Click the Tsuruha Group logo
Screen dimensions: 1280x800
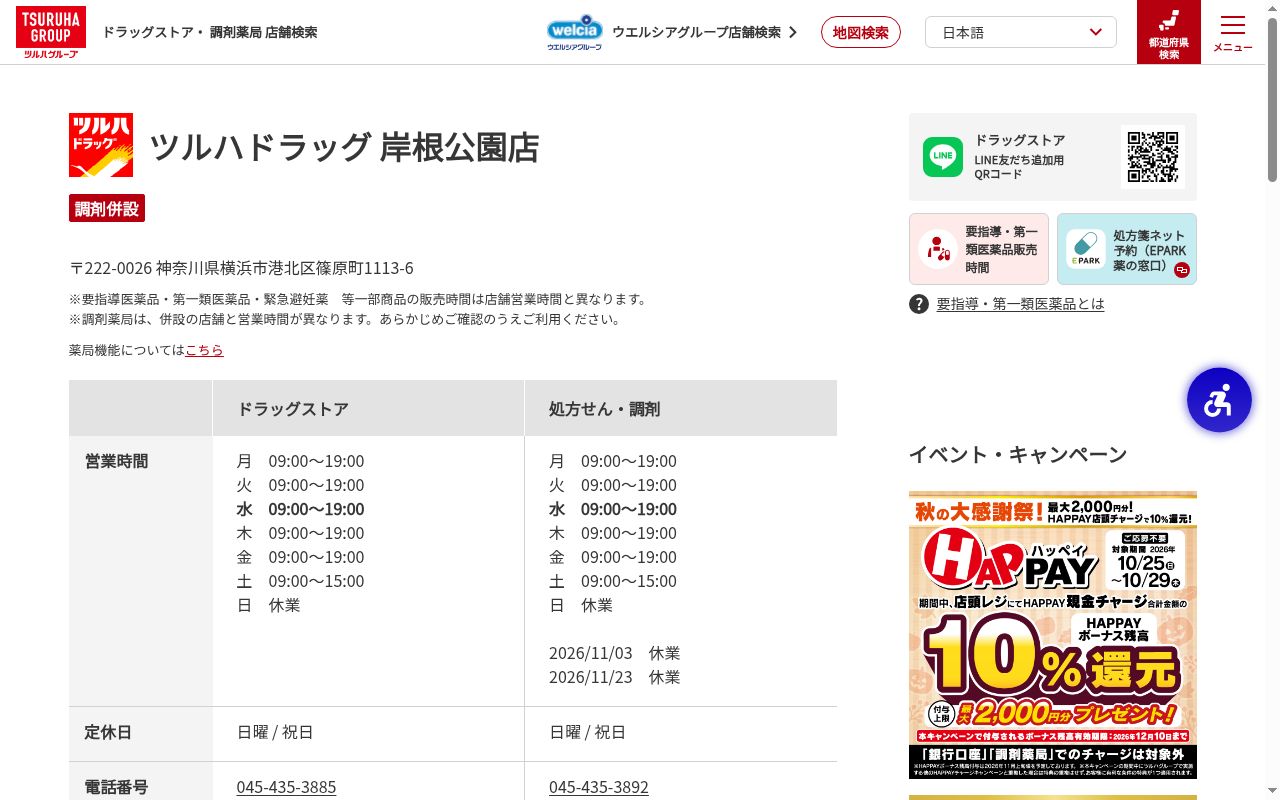pyautogui.click(x=51, y=32)
